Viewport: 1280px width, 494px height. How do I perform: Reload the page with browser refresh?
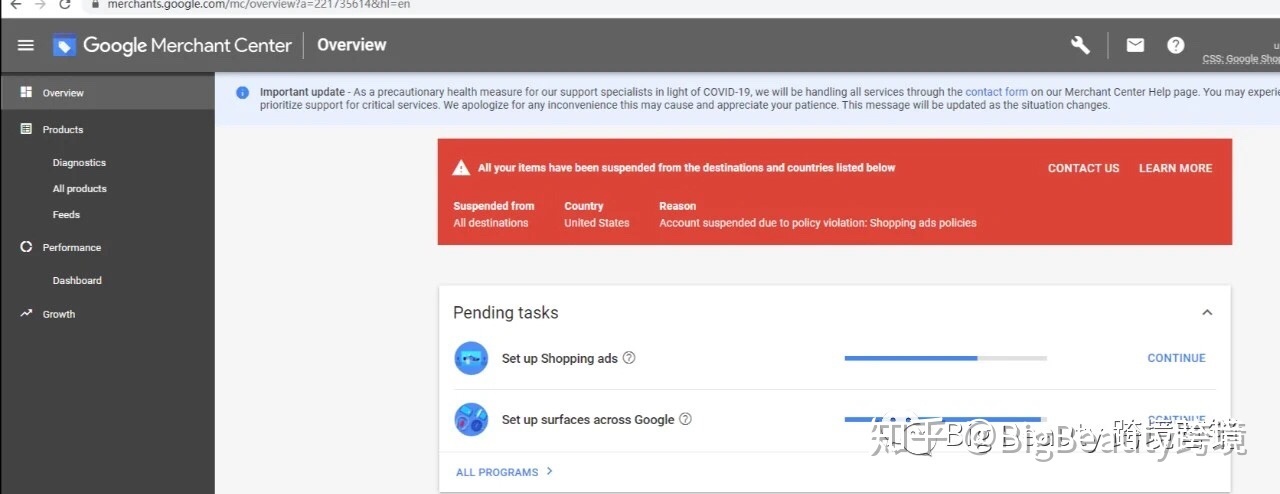click(x=66, y=4)
